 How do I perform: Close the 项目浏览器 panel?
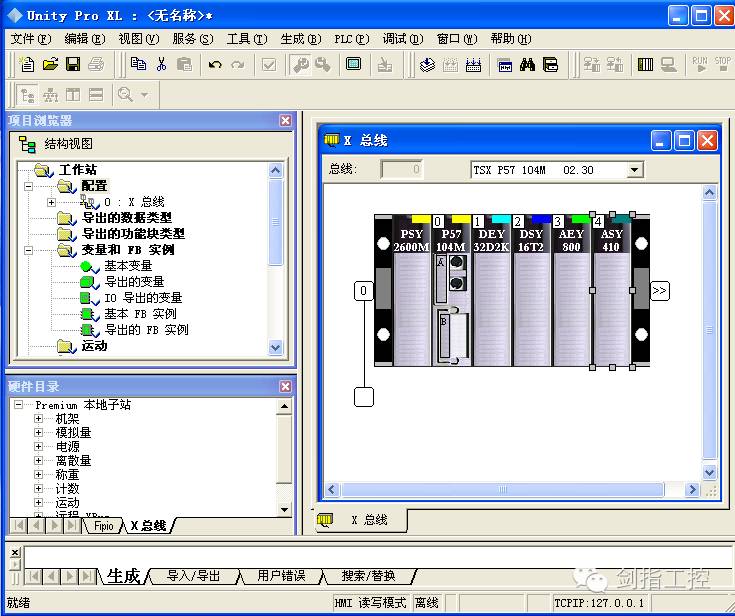285,120
